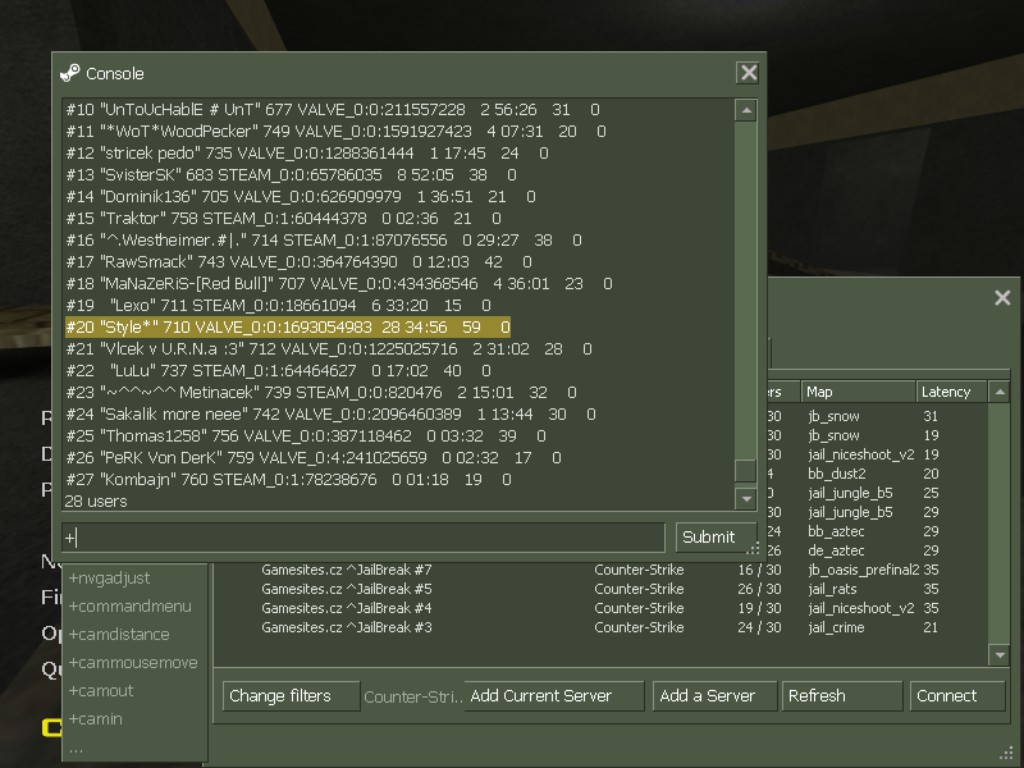Click Add a Server button
1024x768 pixels.
point(714,696)
